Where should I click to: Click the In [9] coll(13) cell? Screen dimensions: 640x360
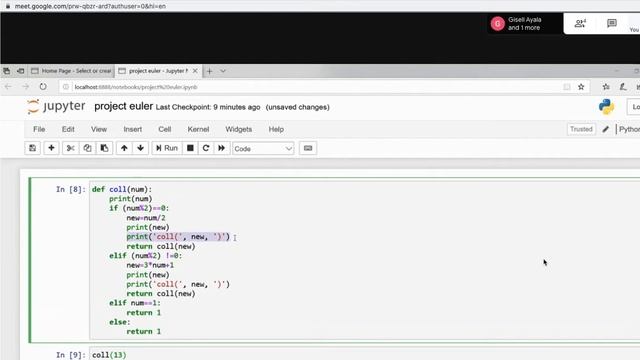click(x=364, y=355)
